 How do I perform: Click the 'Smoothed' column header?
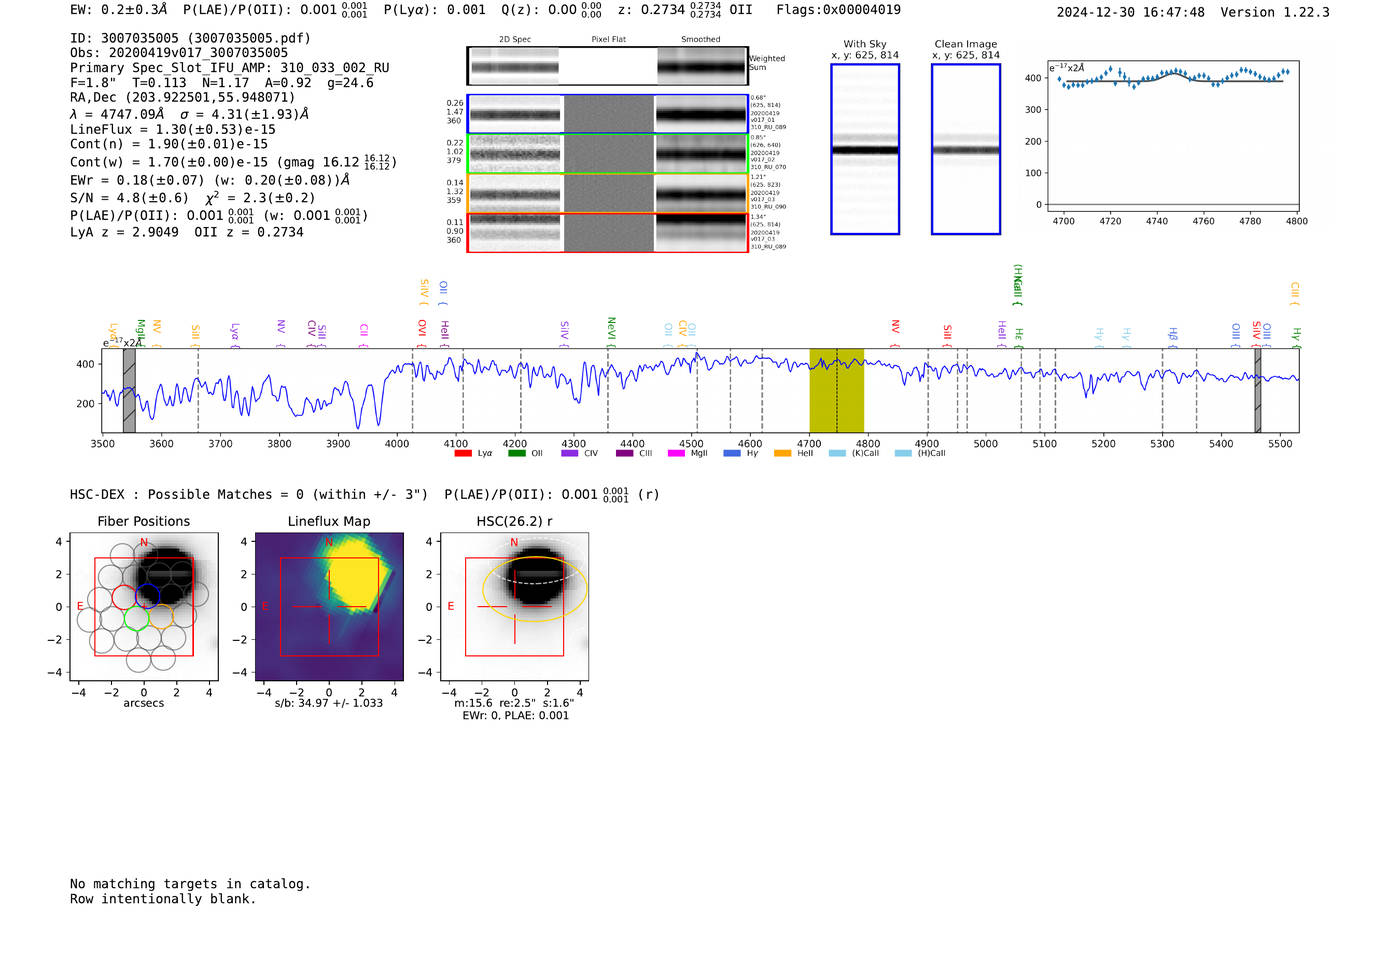(700, 40)
